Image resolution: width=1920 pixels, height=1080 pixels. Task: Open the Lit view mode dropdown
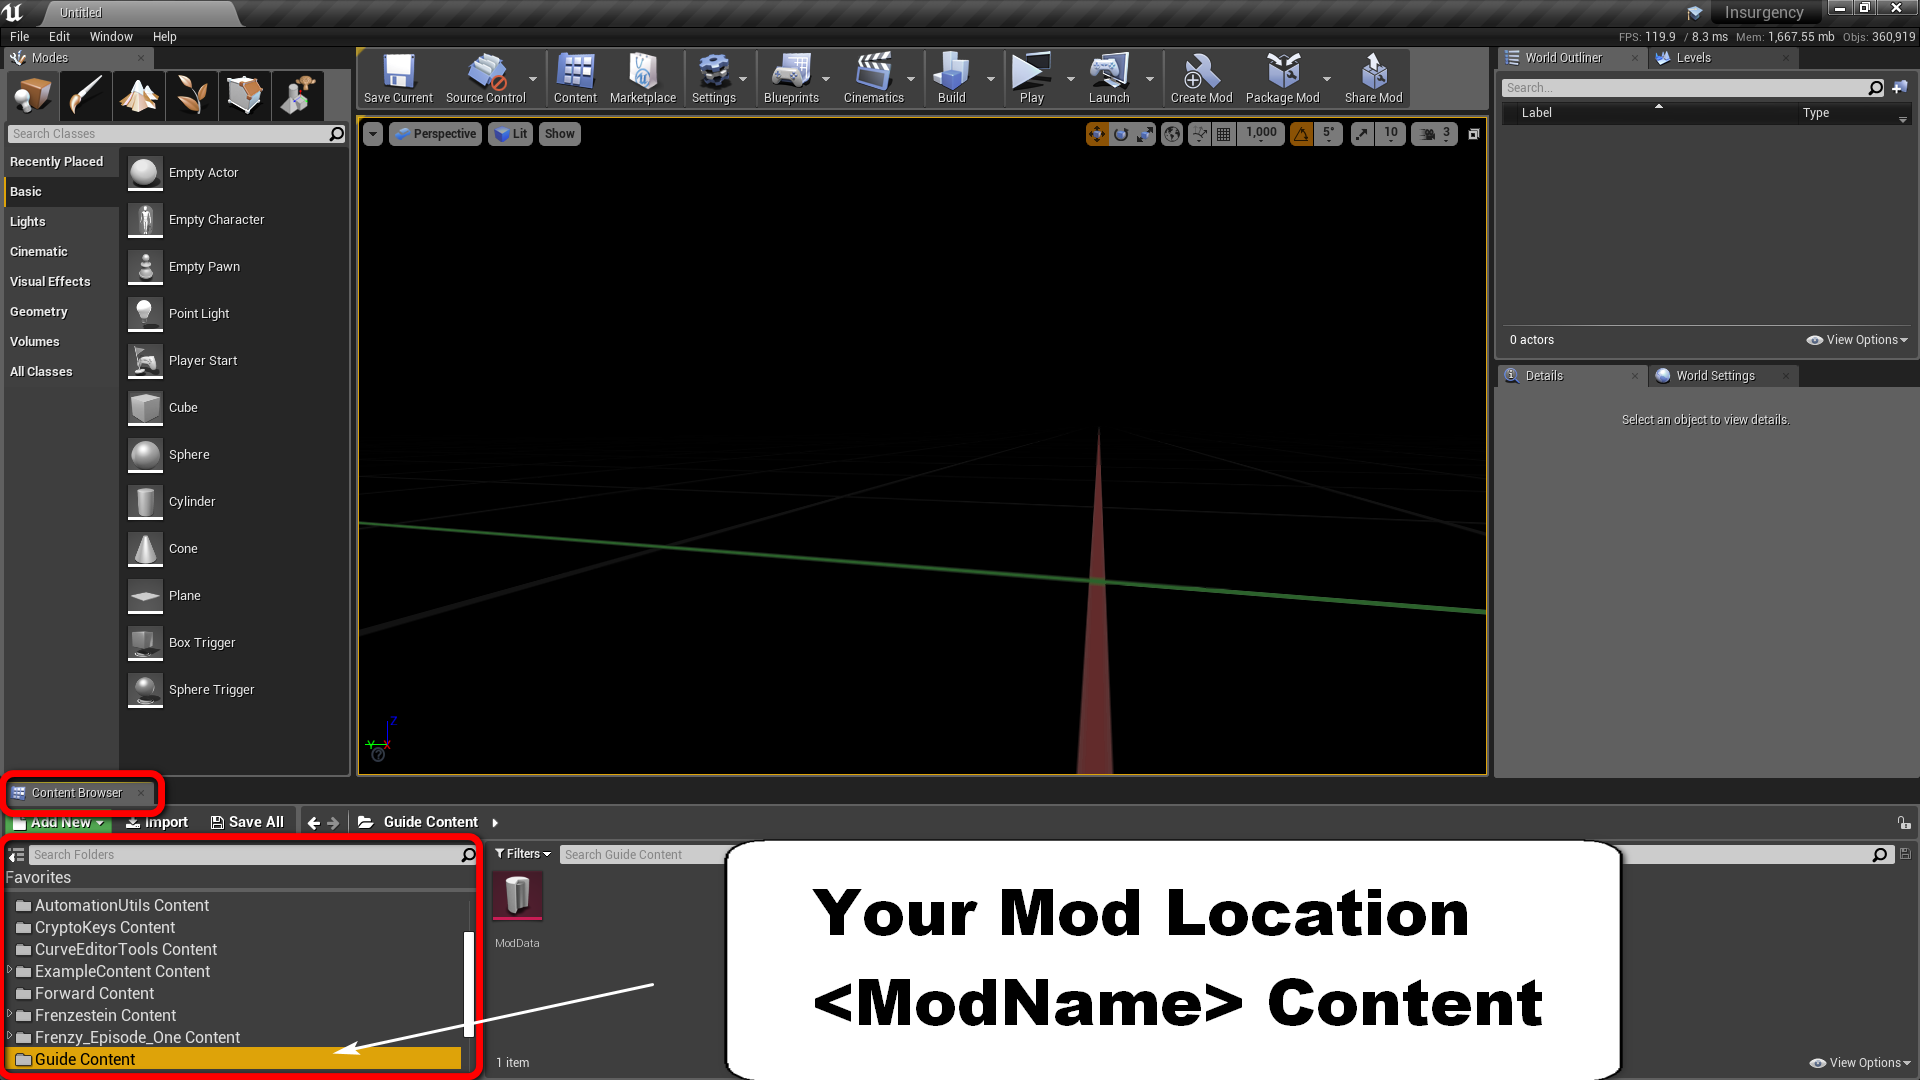[x=511, y=134]
